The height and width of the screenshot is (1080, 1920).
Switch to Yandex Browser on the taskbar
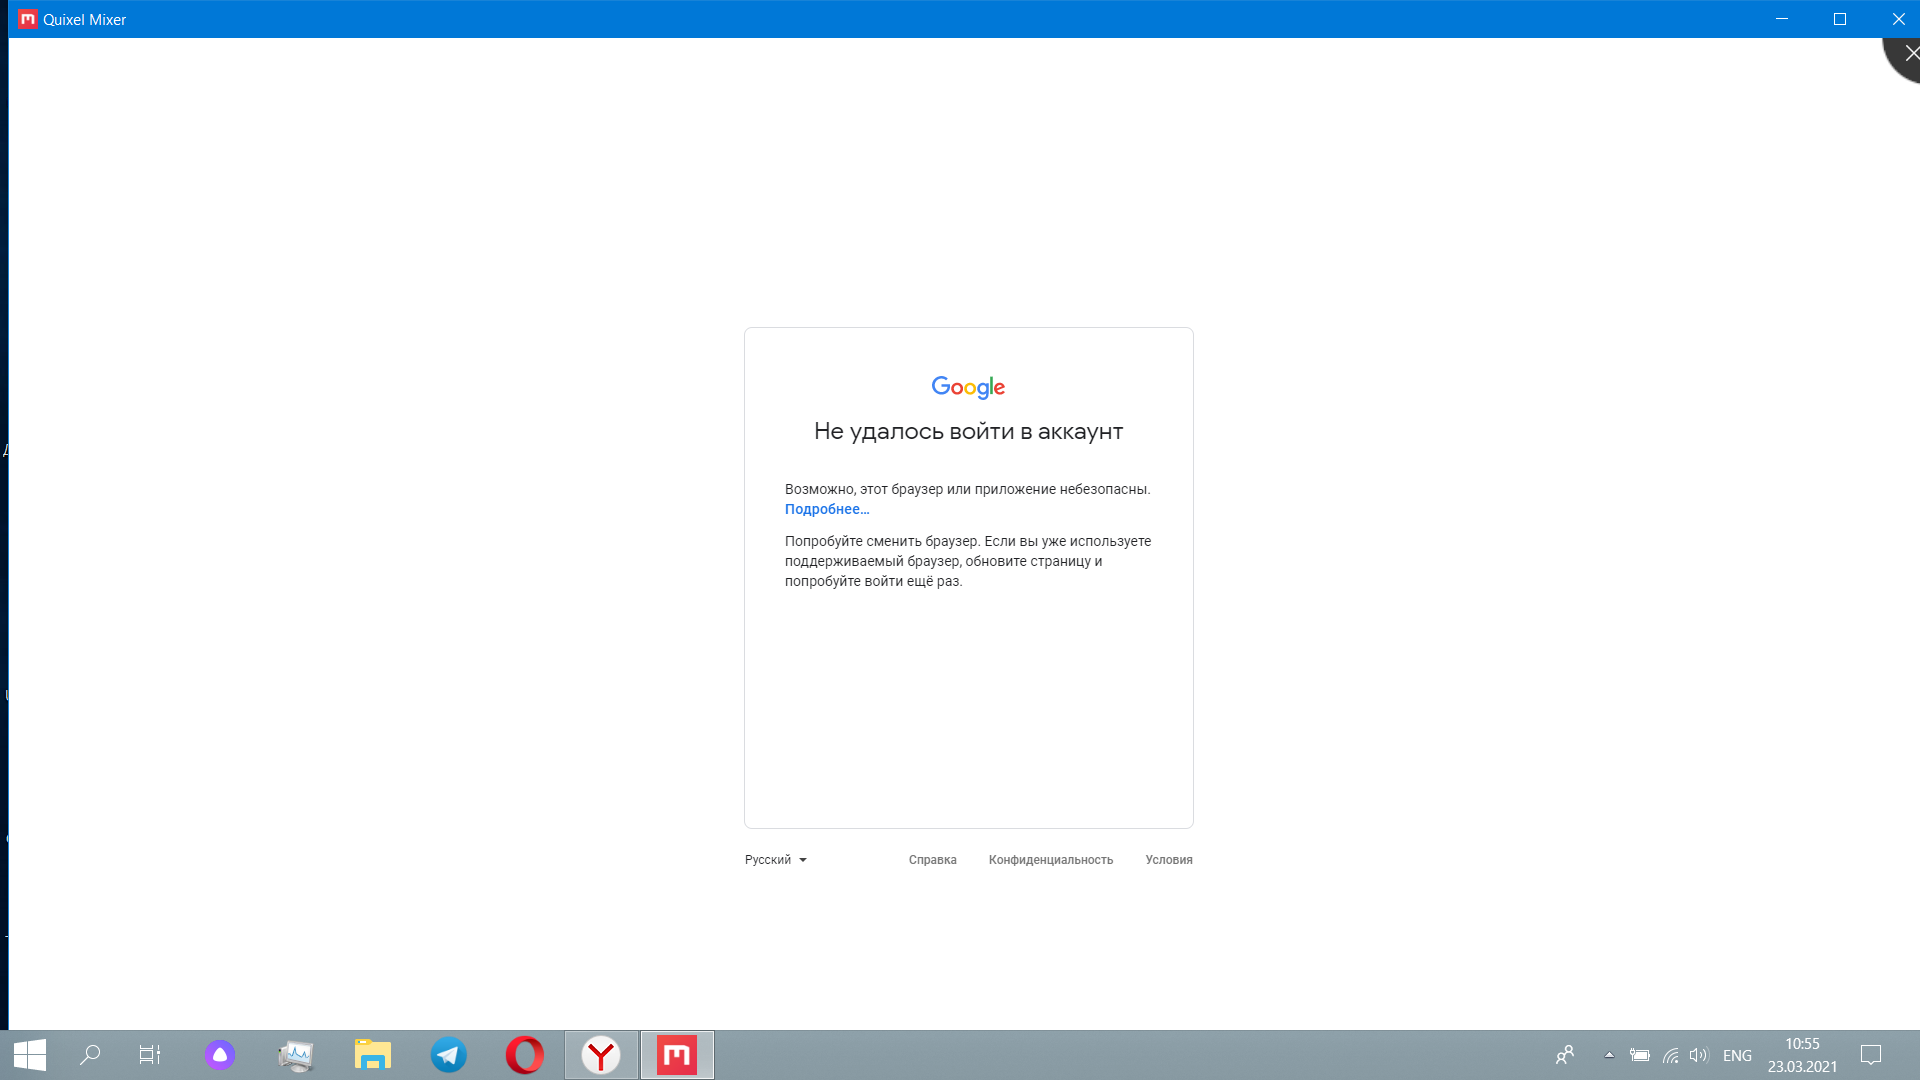(x=601, y=1055)
